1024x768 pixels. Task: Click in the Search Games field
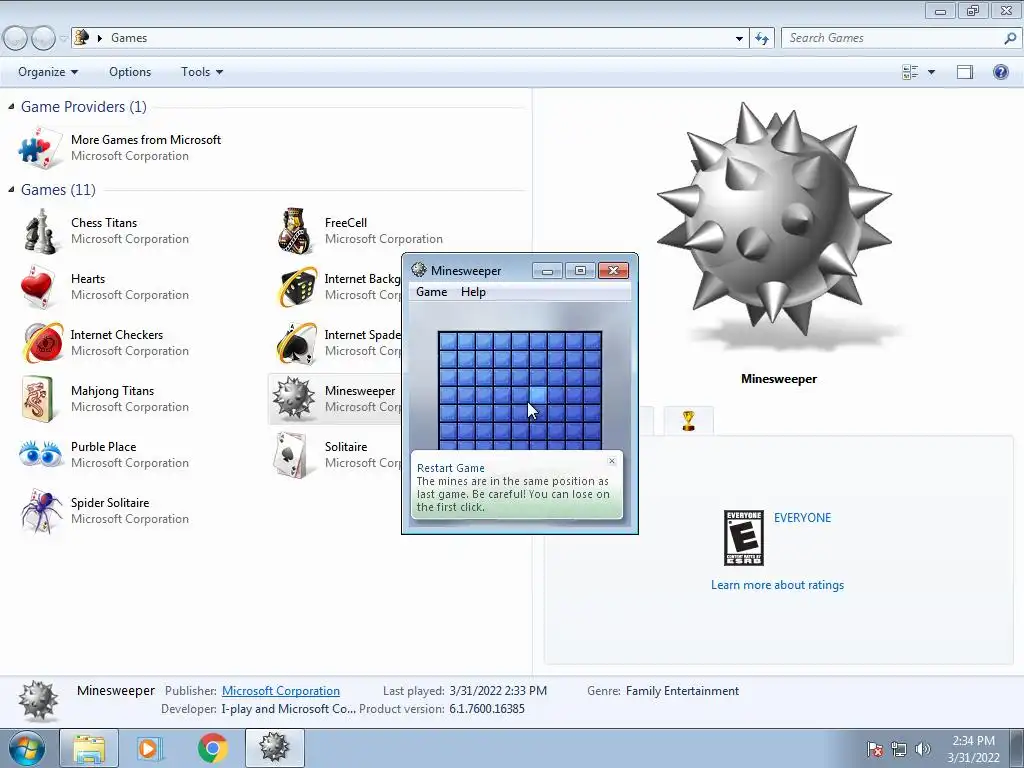click(x=893, y=38)
